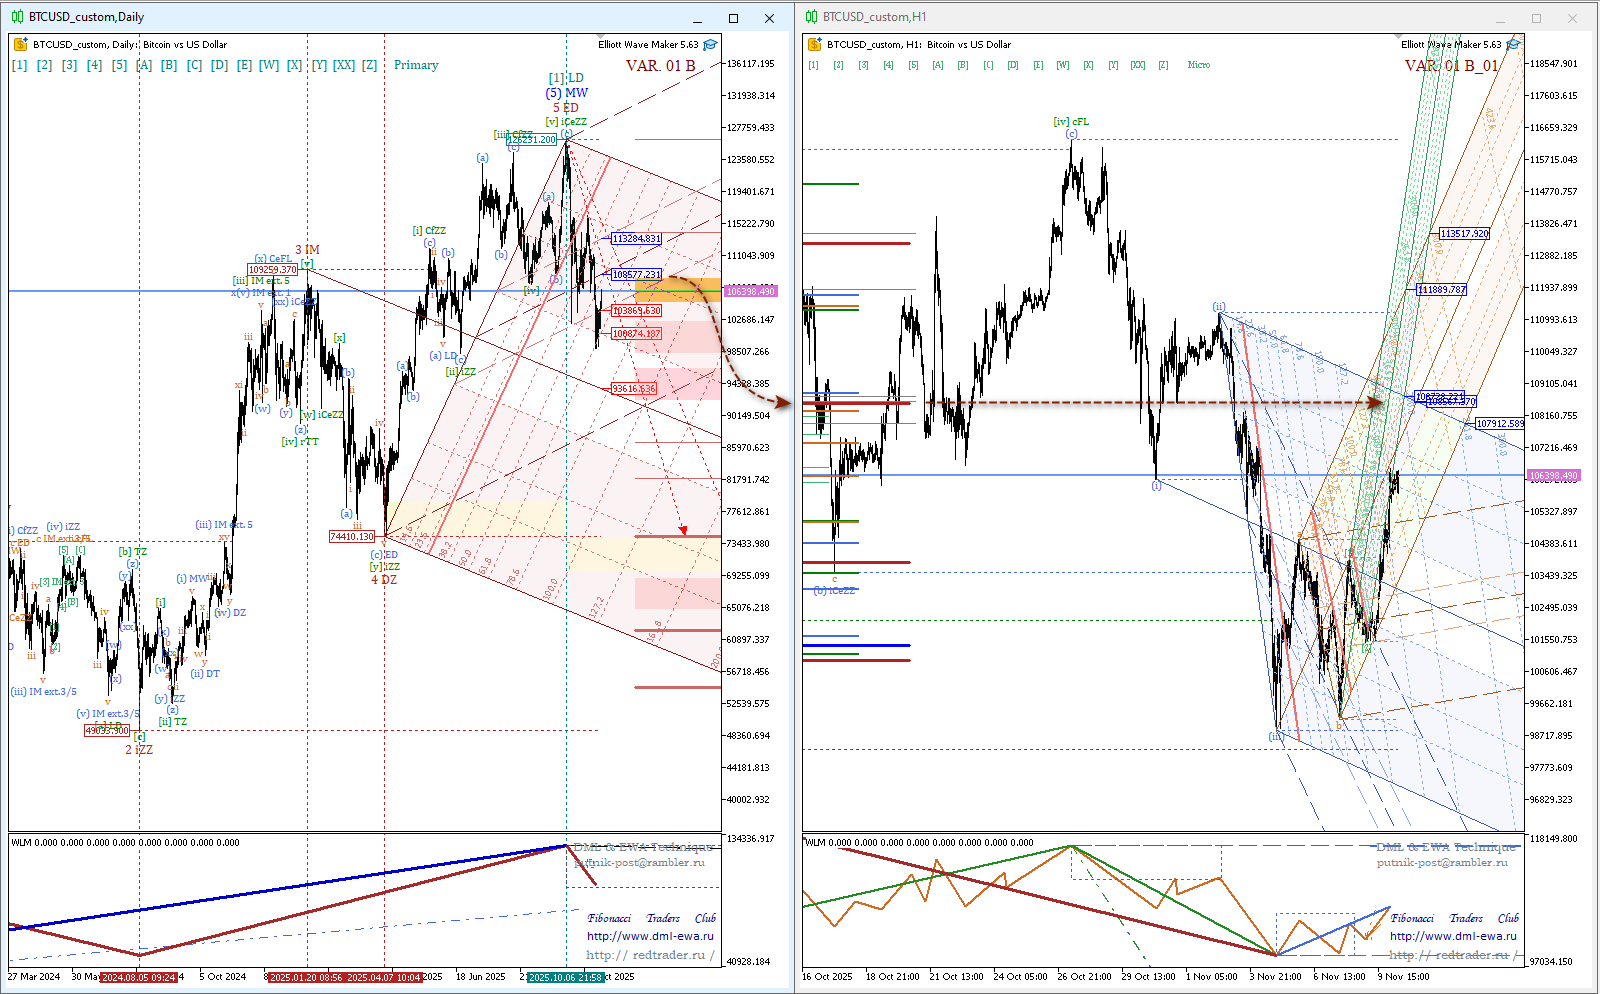Toggle wave label [1] in Daily chart

pyautogui.click(x=19, y=65)
